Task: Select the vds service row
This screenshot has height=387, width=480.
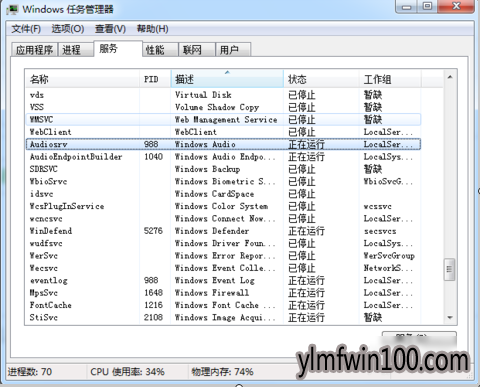Action: (223, 95)
